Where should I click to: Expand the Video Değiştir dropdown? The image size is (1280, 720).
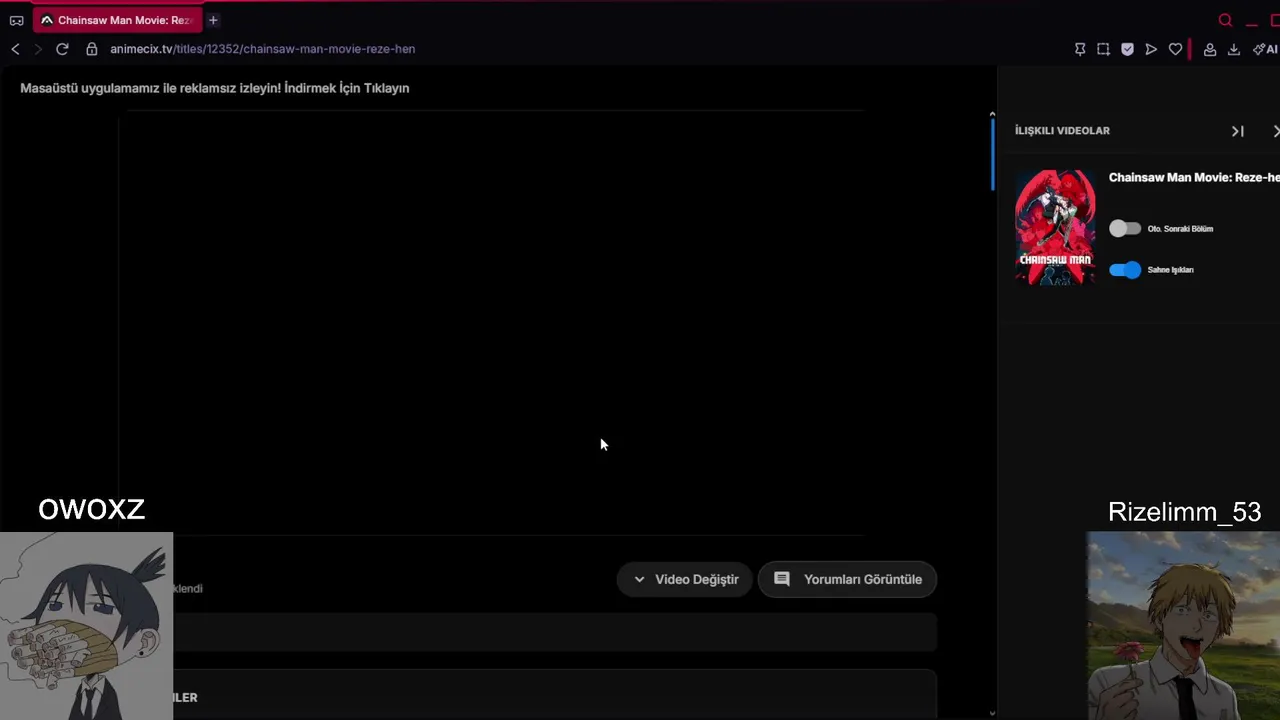click(685, 579)
